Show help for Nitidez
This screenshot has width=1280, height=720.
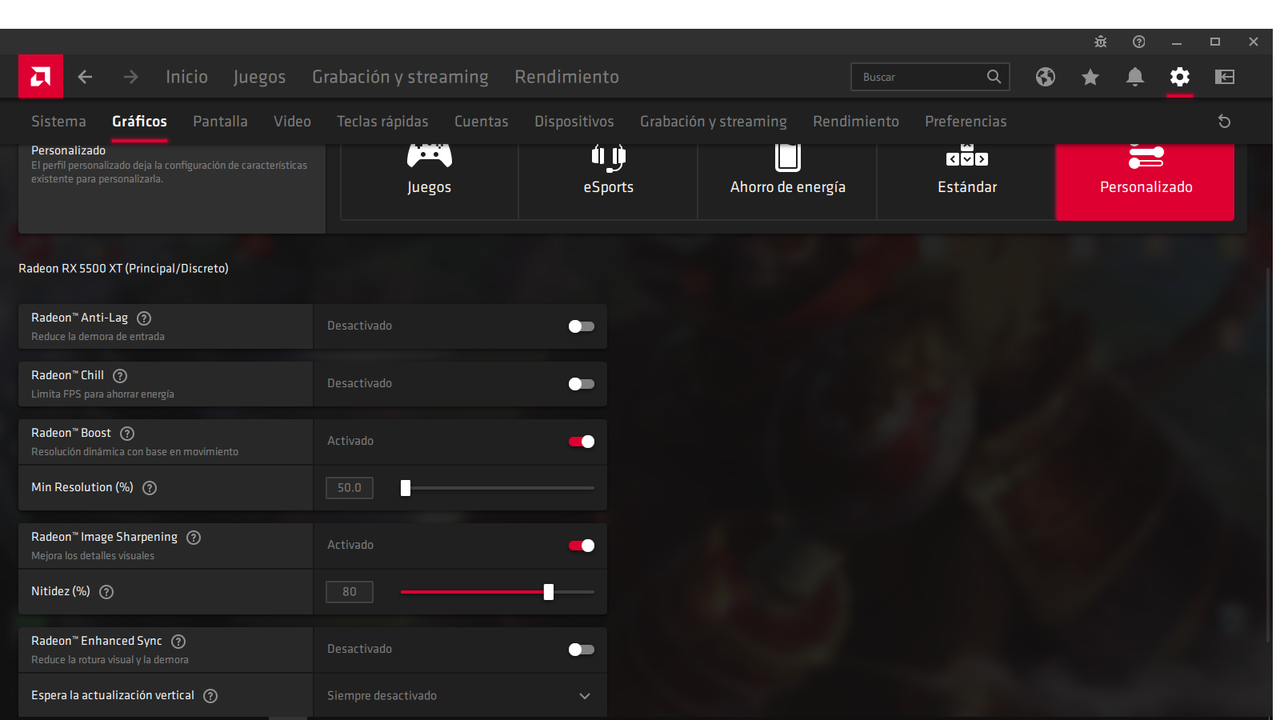tap(107, 592)
